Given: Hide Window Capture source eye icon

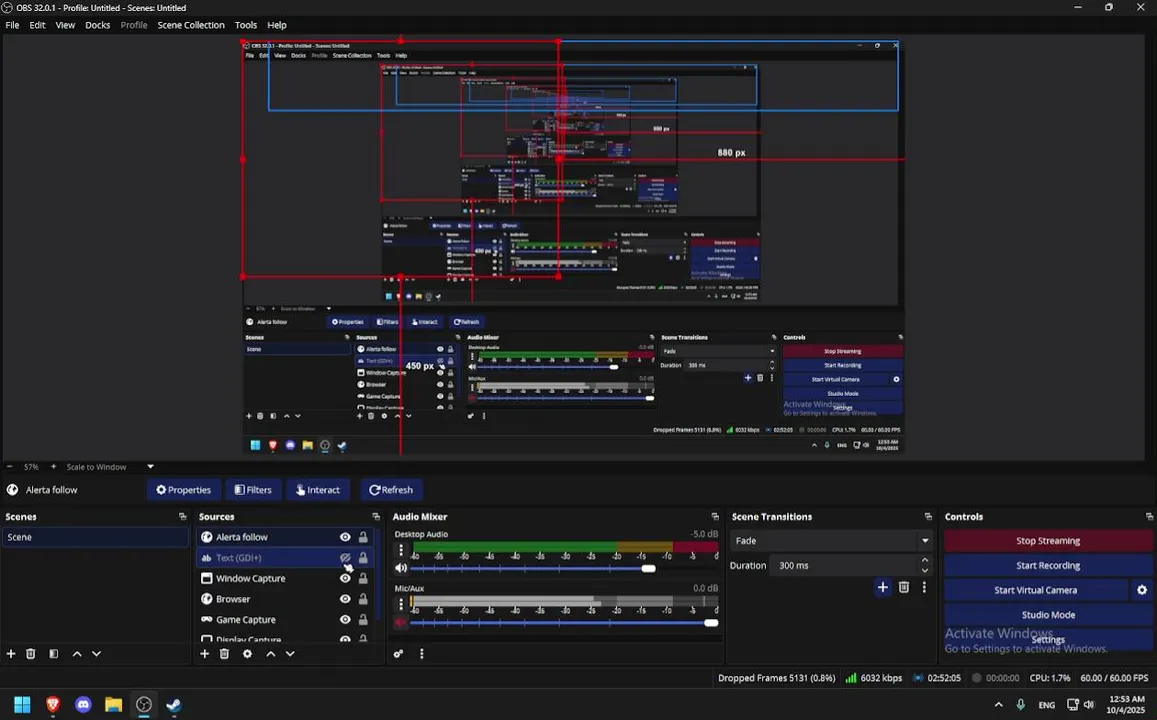Looking at the screenshot, I should (345, 578).
